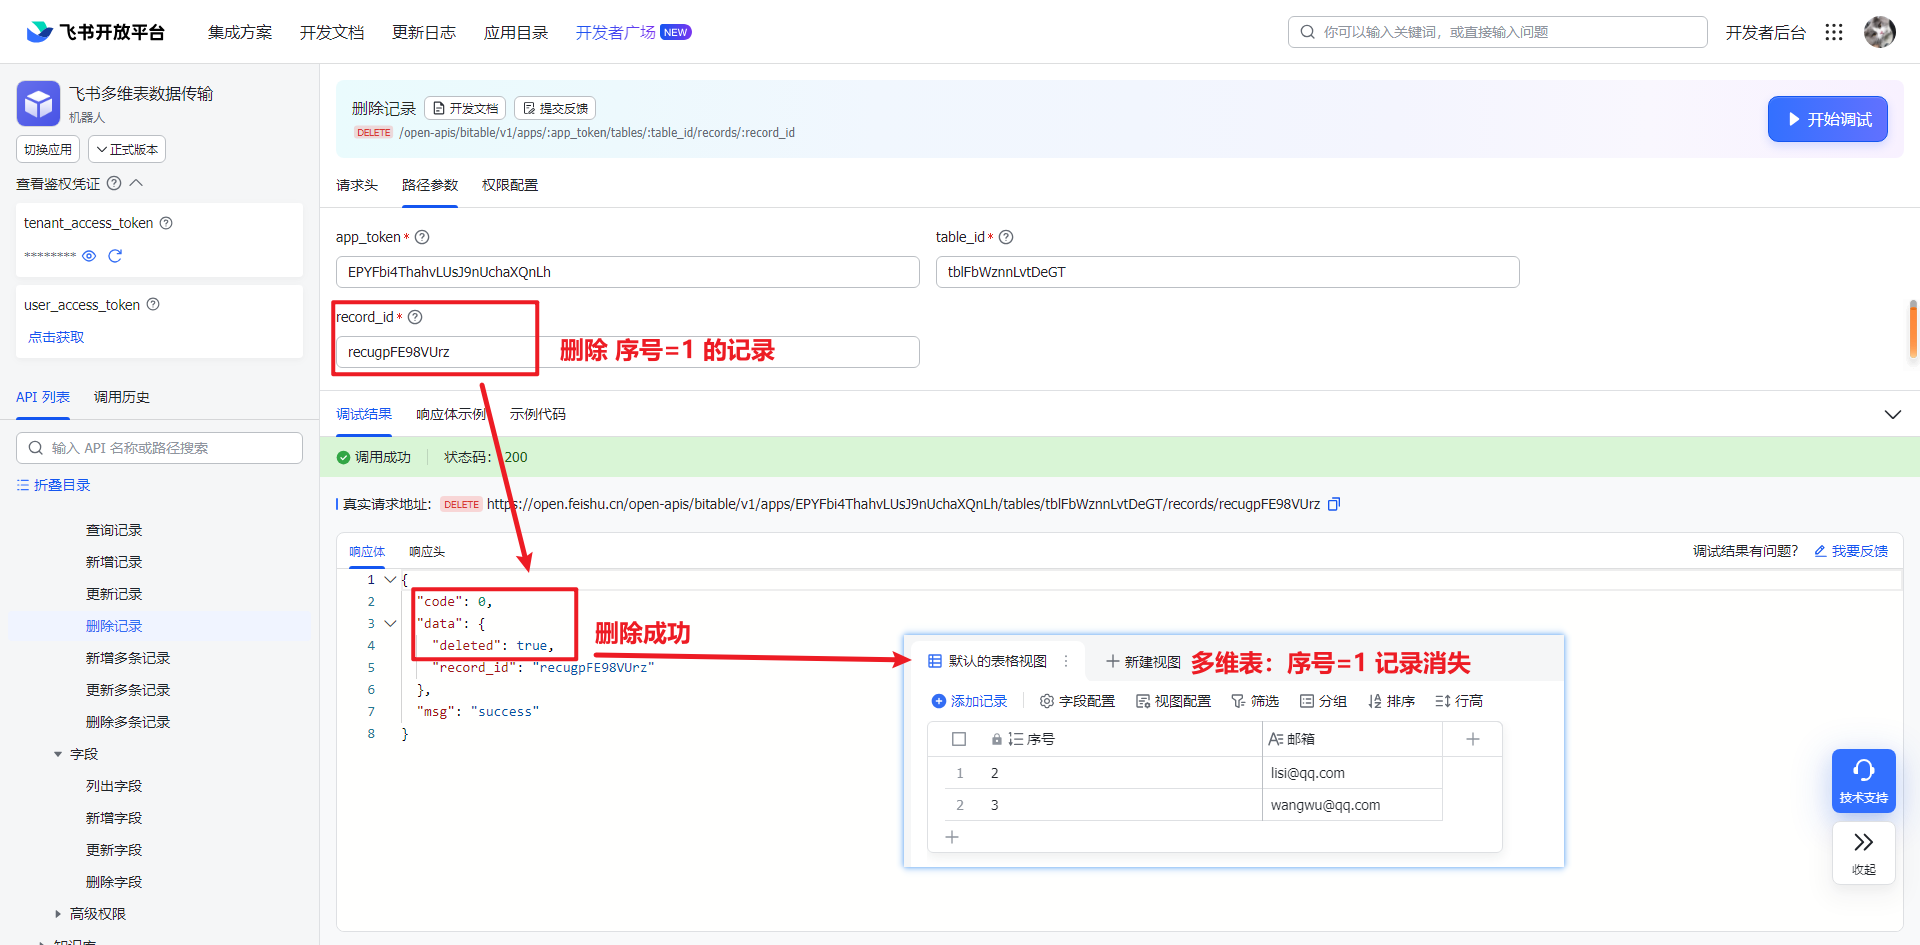Click the top search box
Screen dimensions: 1920x945
(x=1497, y=32)
